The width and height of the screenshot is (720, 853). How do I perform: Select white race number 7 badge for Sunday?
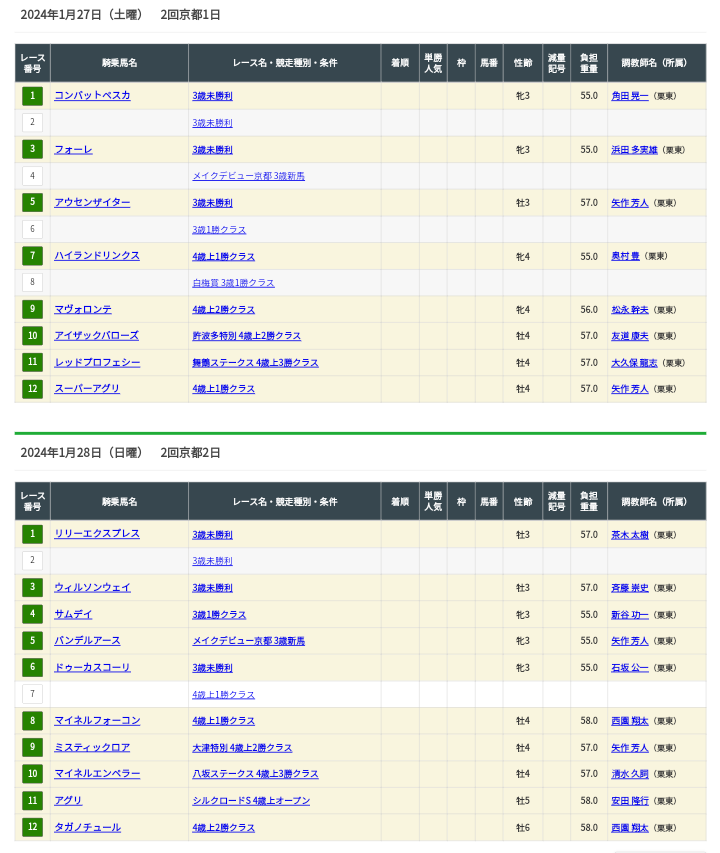click(x=33, y=694)
